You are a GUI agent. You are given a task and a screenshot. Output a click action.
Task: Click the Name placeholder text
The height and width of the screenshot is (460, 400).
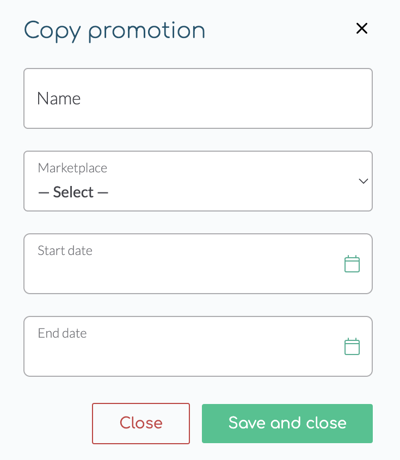click(59, 99)
